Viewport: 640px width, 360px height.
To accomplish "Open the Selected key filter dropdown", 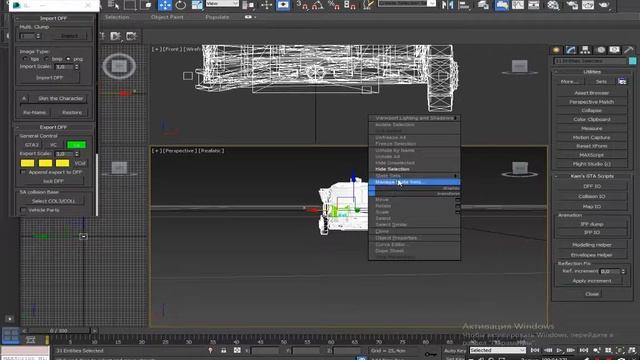I will coord(497,350).
